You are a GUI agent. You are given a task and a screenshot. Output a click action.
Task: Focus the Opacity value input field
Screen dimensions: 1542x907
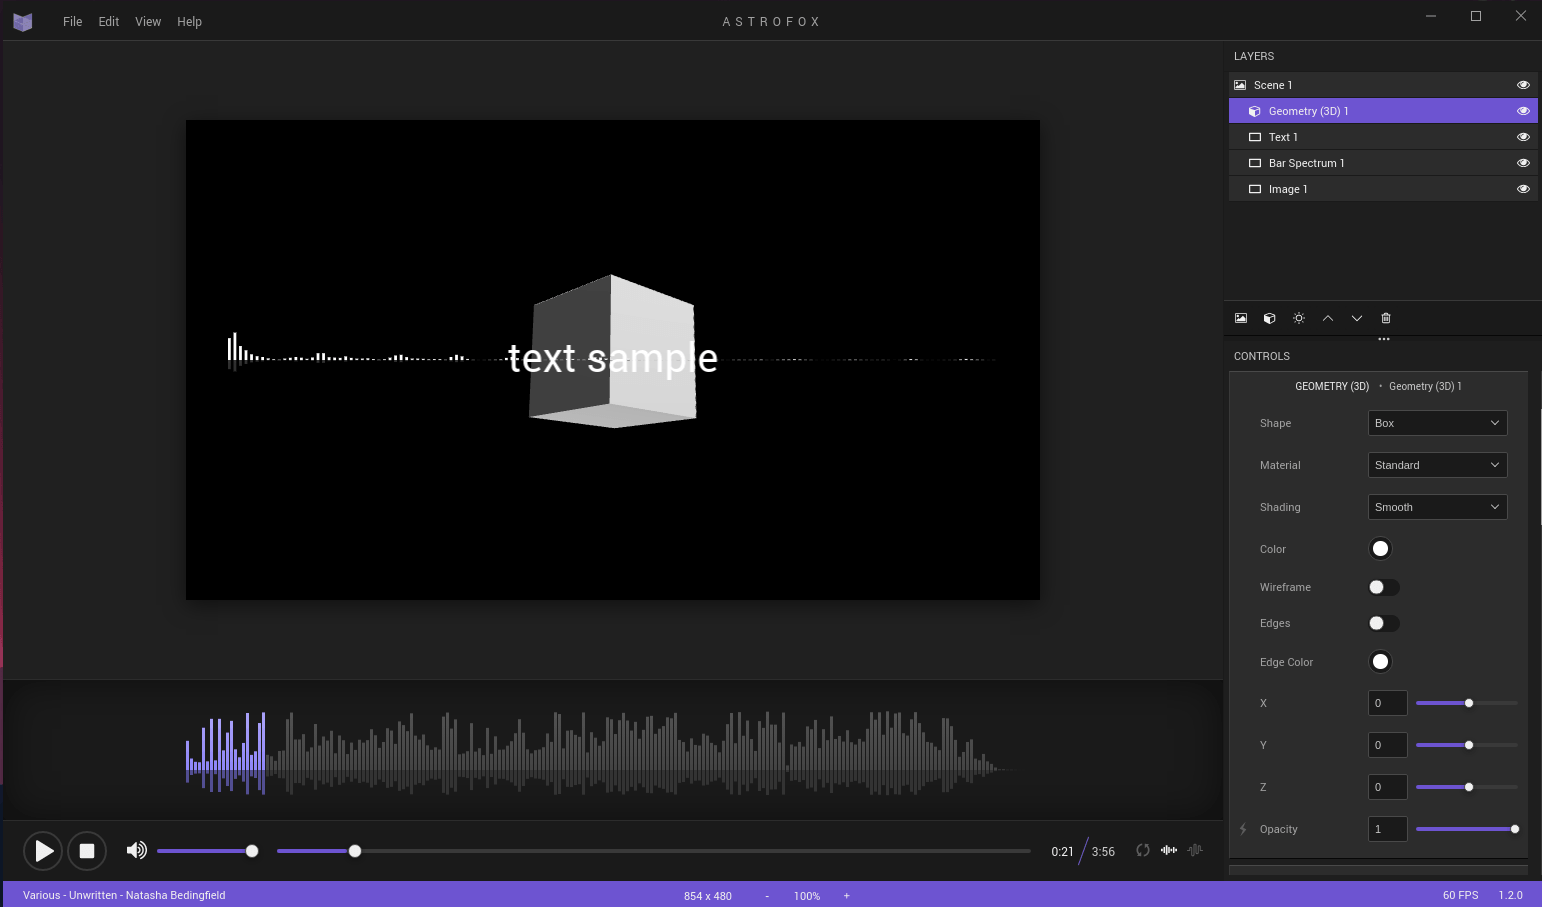coord(1387,829)
